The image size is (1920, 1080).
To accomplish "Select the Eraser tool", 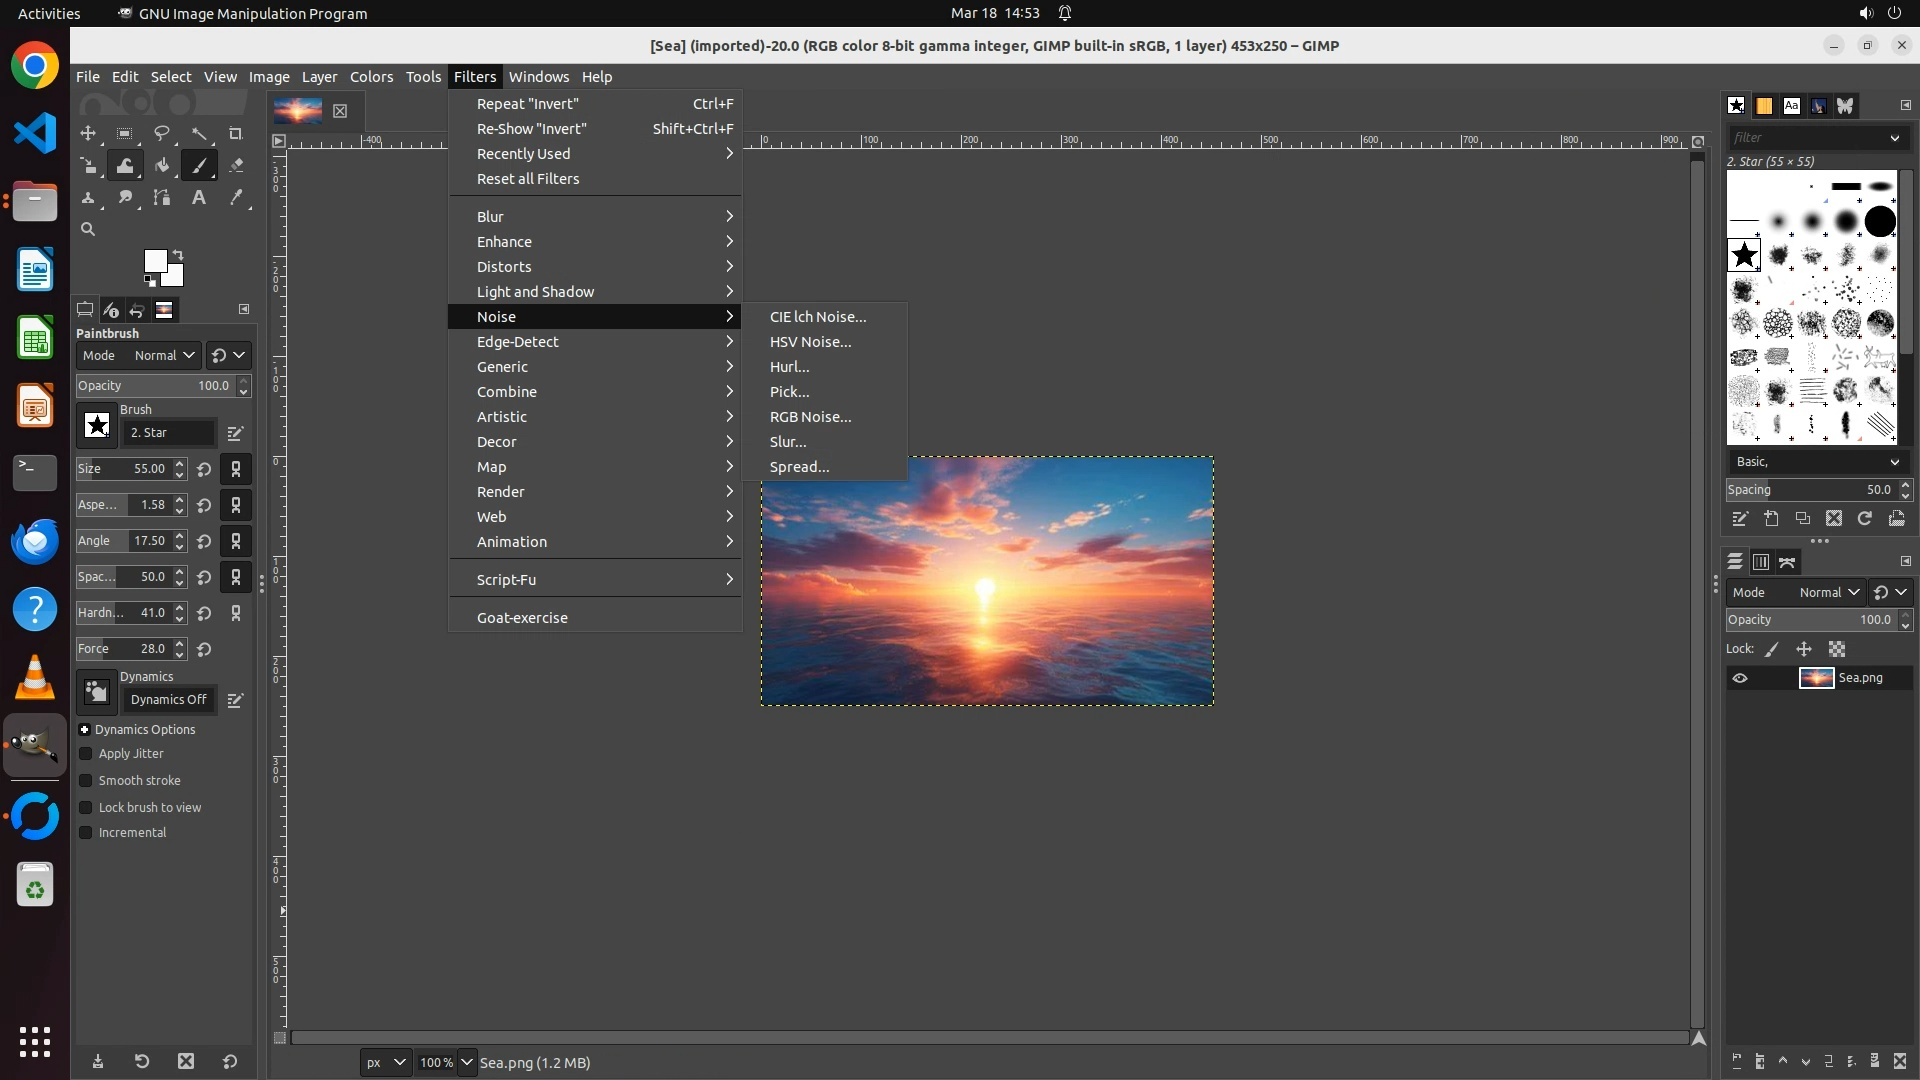I will [x=236, y=165].
